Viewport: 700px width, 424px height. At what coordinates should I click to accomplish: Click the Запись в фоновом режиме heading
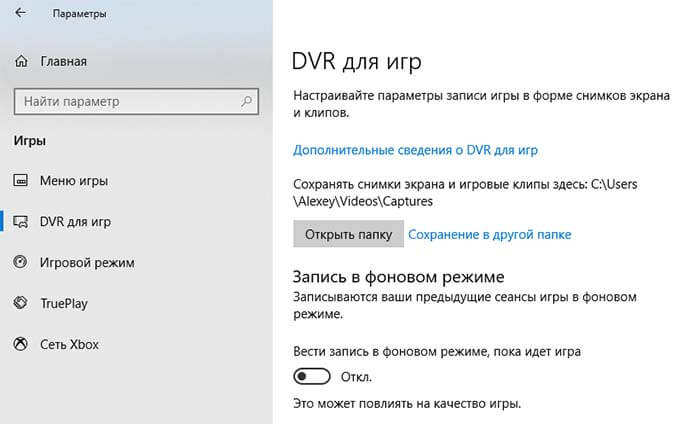pyautogui.click(x=398, y=277)
